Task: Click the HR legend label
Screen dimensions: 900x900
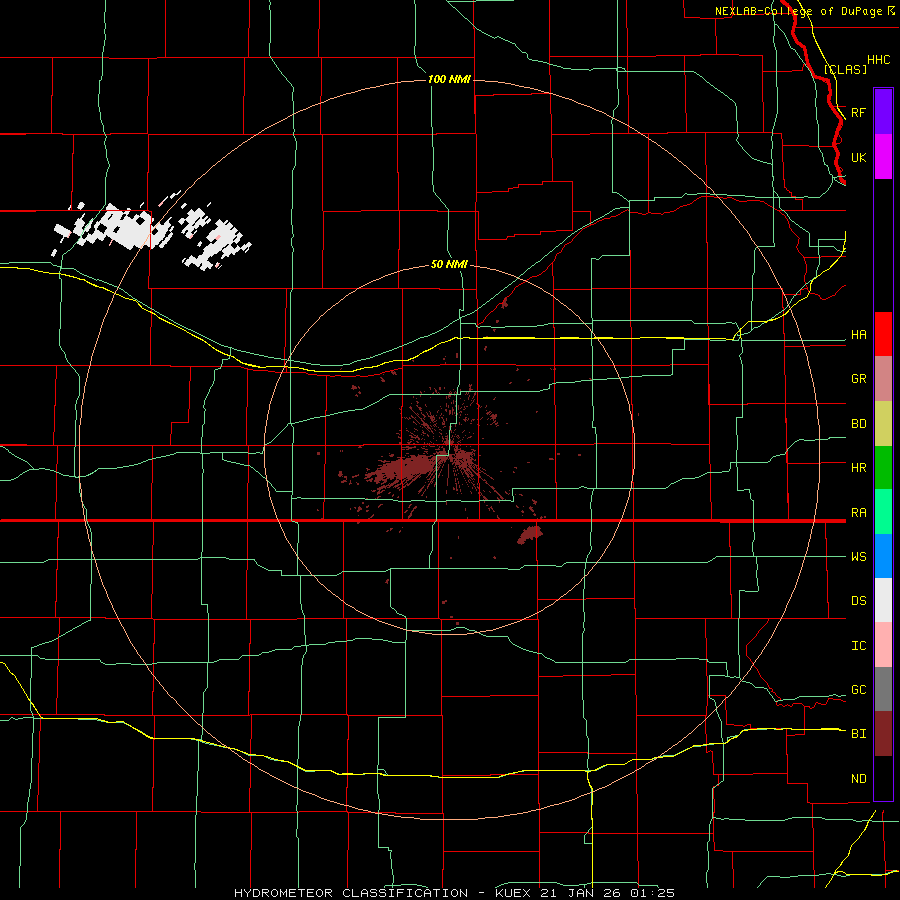Action: (x=858, y=468)
